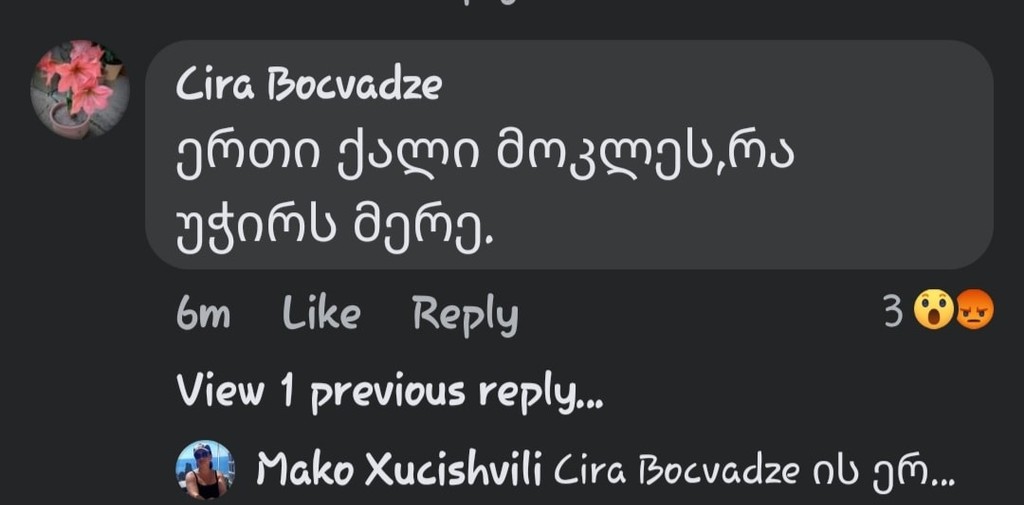This screenshot has height=505, width=1024.
Task: Open the 6m comment timestamp
Action: (x=203, y=314)
